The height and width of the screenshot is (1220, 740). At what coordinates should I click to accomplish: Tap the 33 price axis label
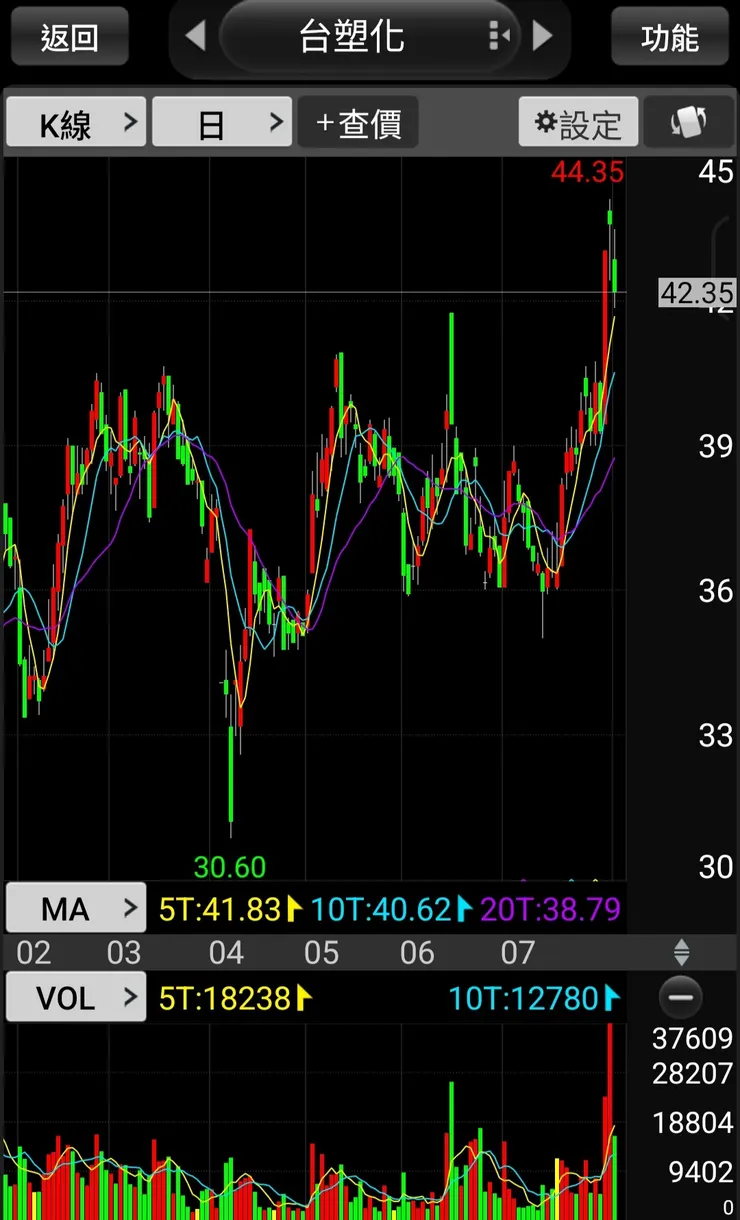click(x=716, y=736)
